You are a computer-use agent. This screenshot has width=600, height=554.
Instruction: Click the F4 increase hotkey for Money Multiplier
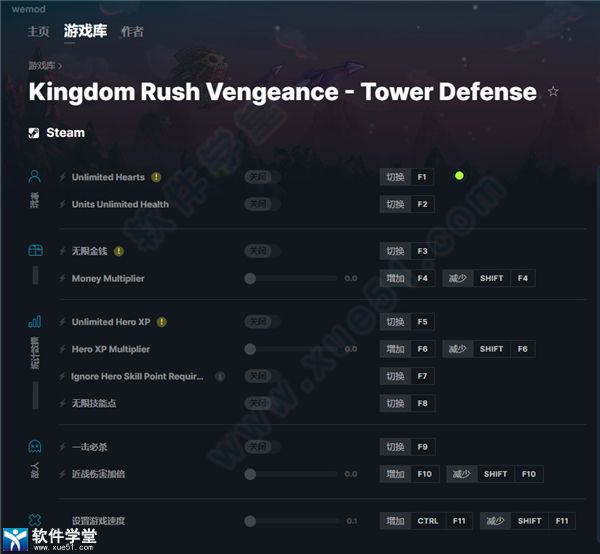(407, 278)
